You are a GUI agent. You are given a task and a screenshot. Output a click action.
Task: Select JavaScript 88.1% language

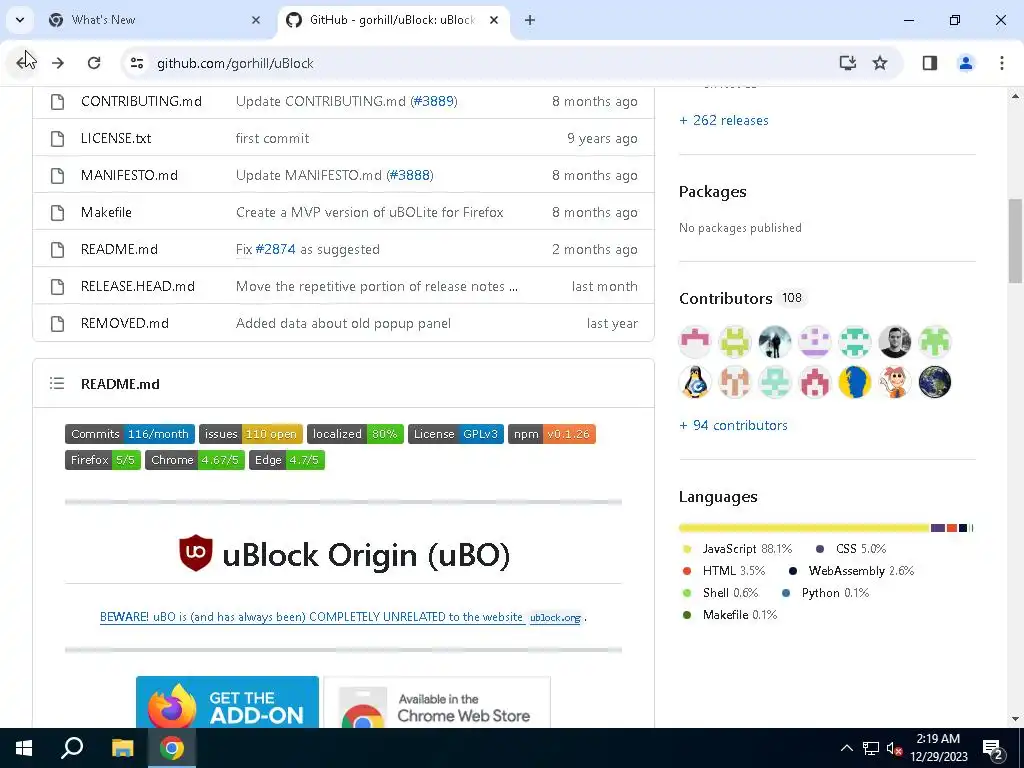coord(737,549)
